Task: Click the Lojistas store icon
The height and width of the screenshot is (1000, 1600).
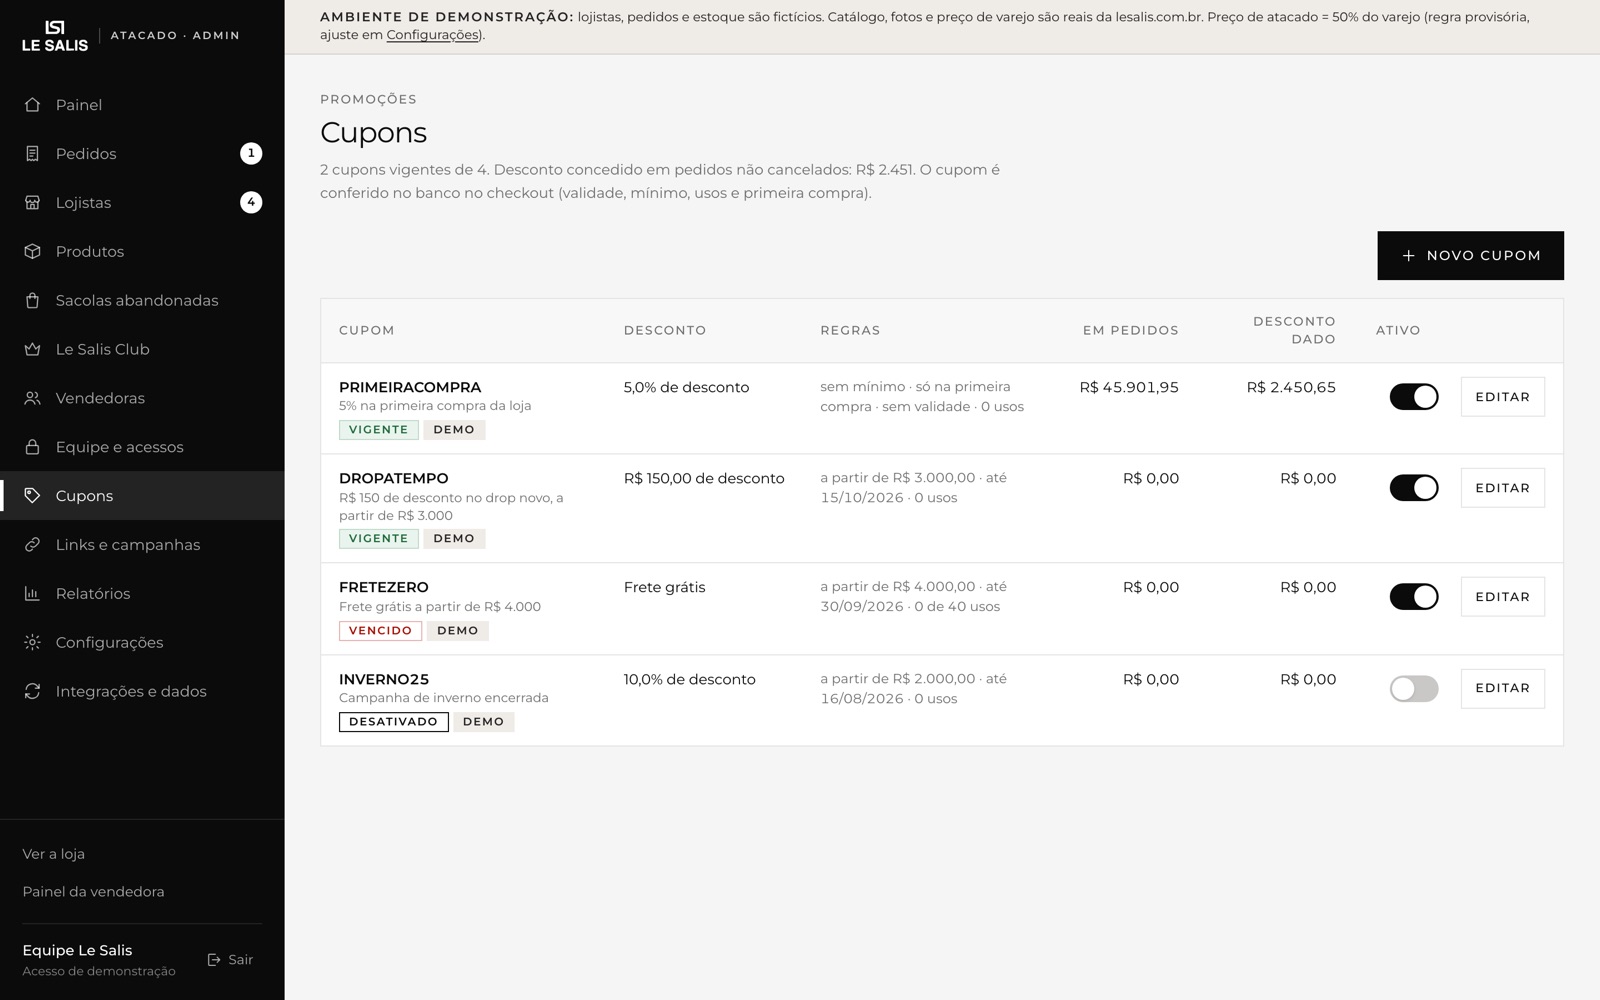Action: tap(32, 203)
